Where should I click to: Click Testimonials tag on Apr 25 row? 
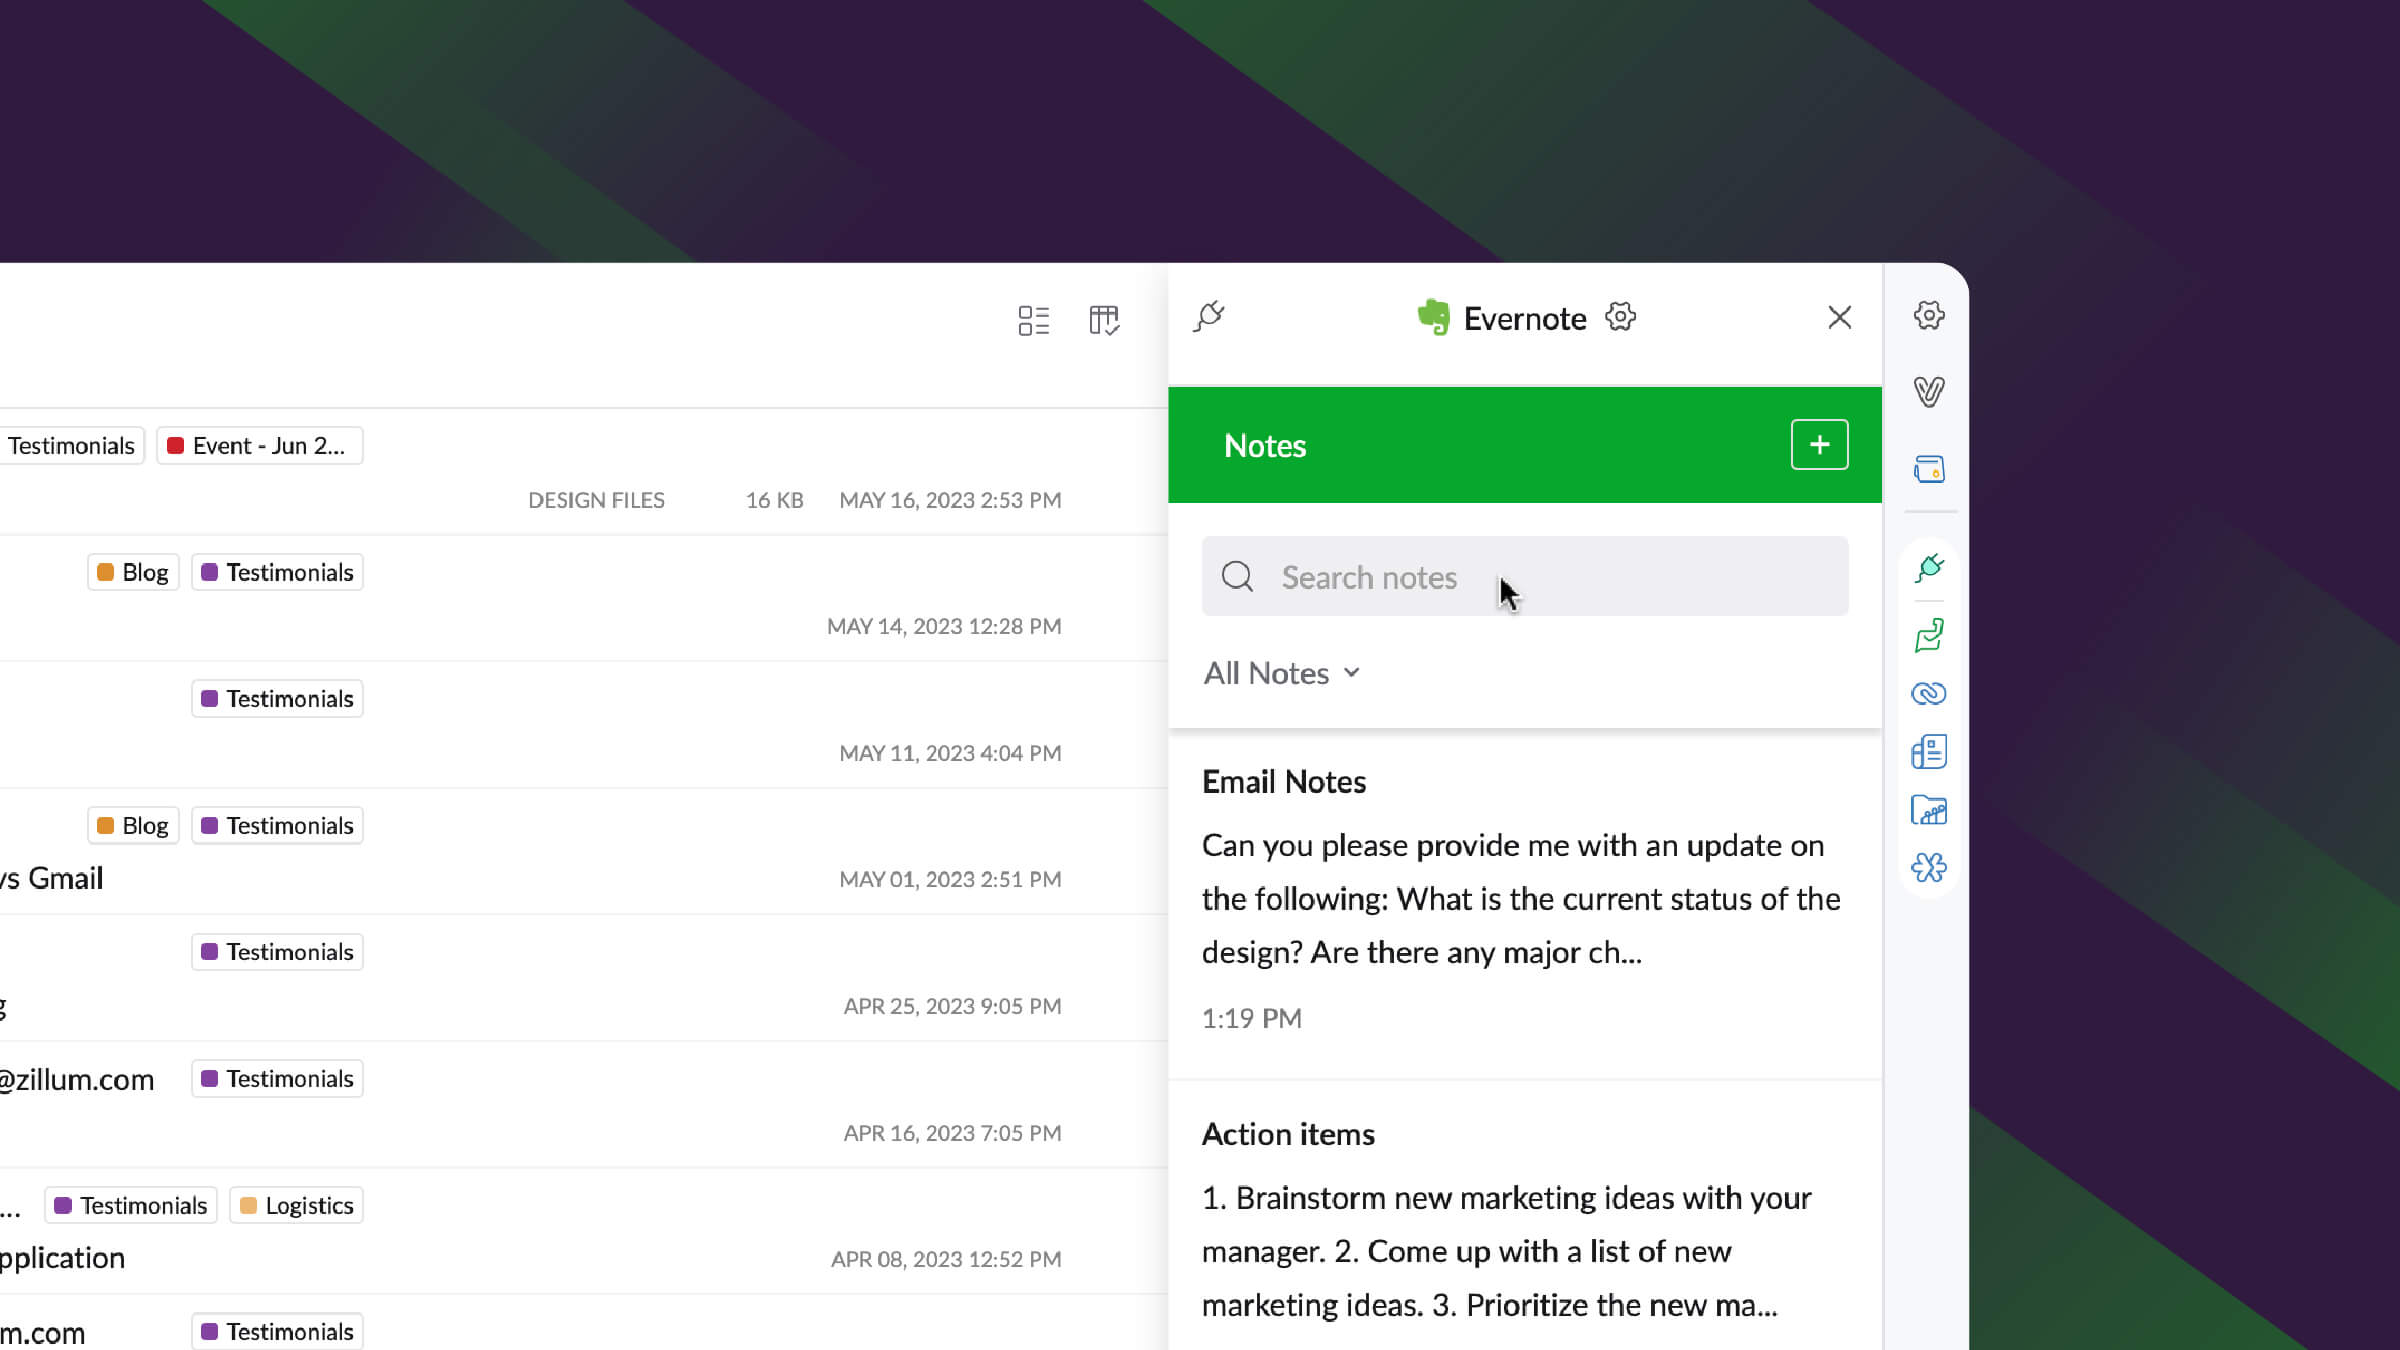point(277,952)
